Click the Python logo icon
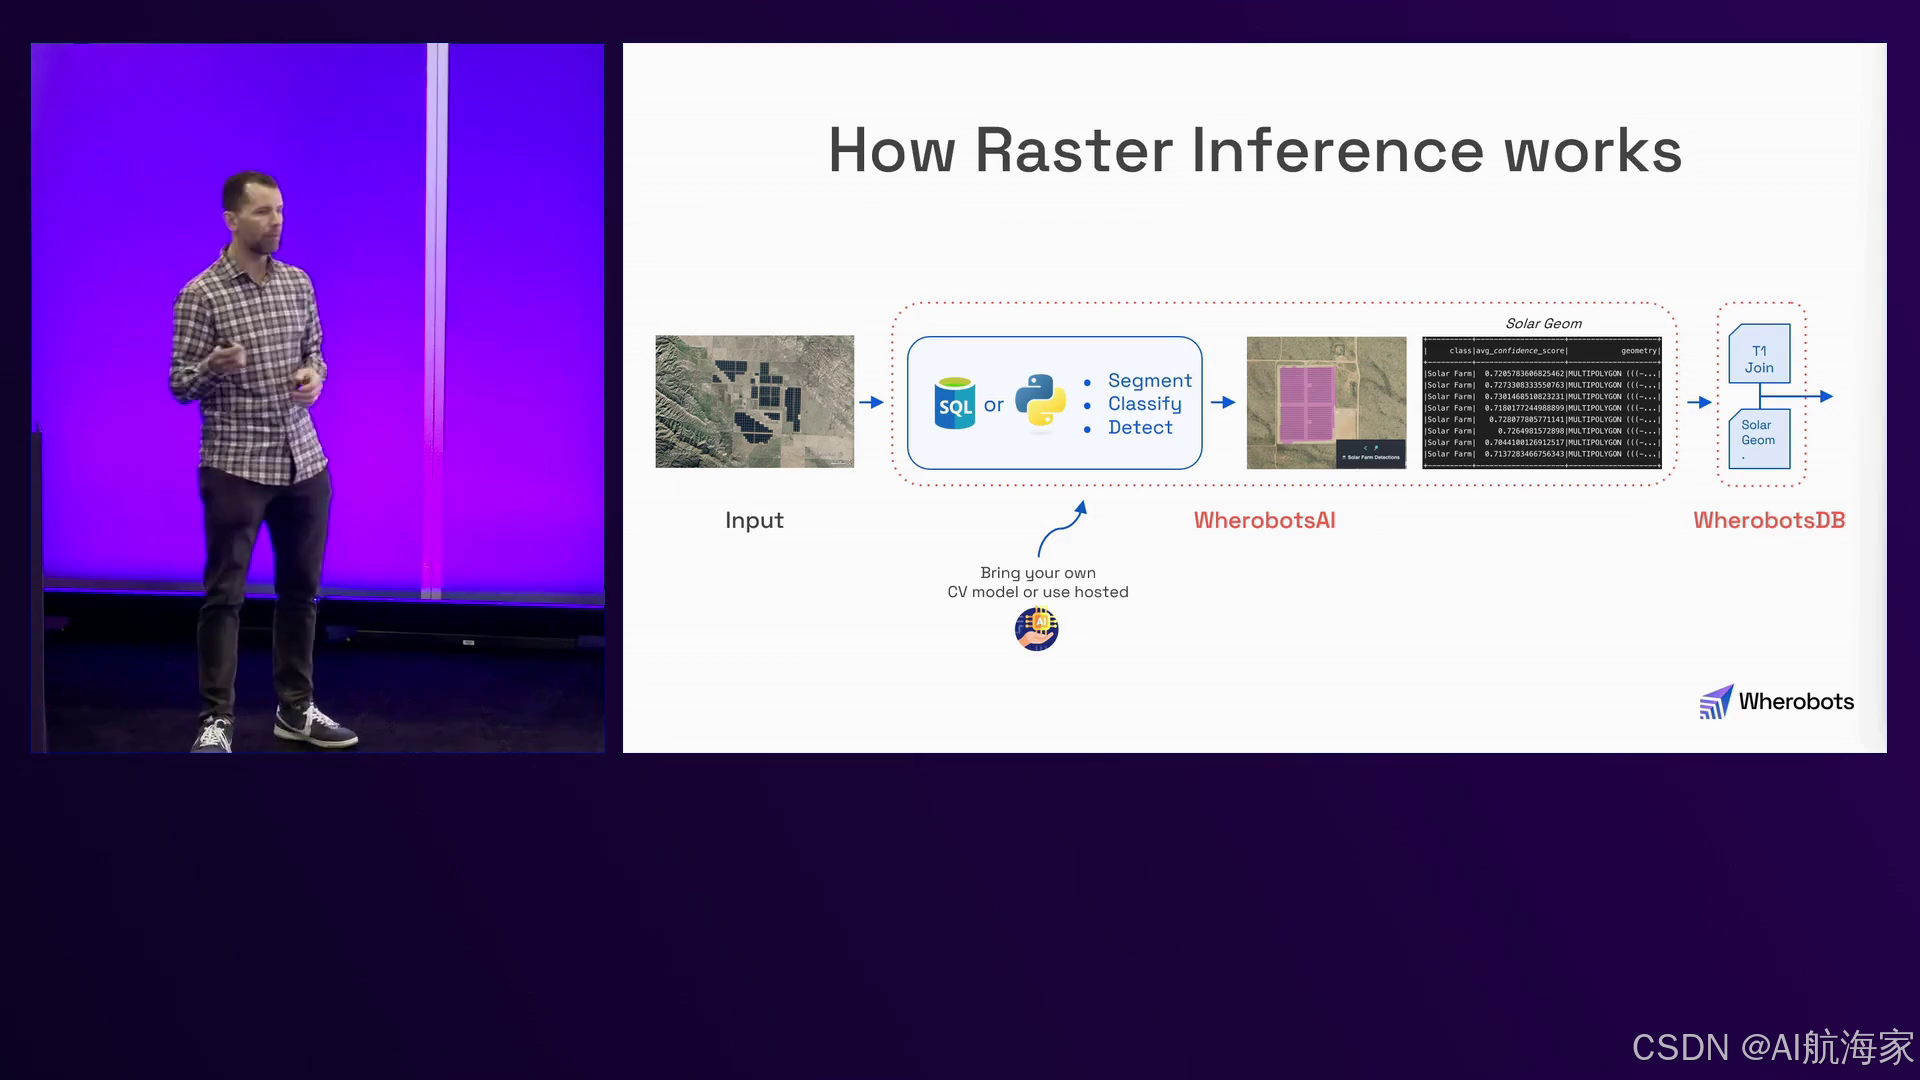This screenshot has height=1080, width=1920. click(x=1040, y=402)
